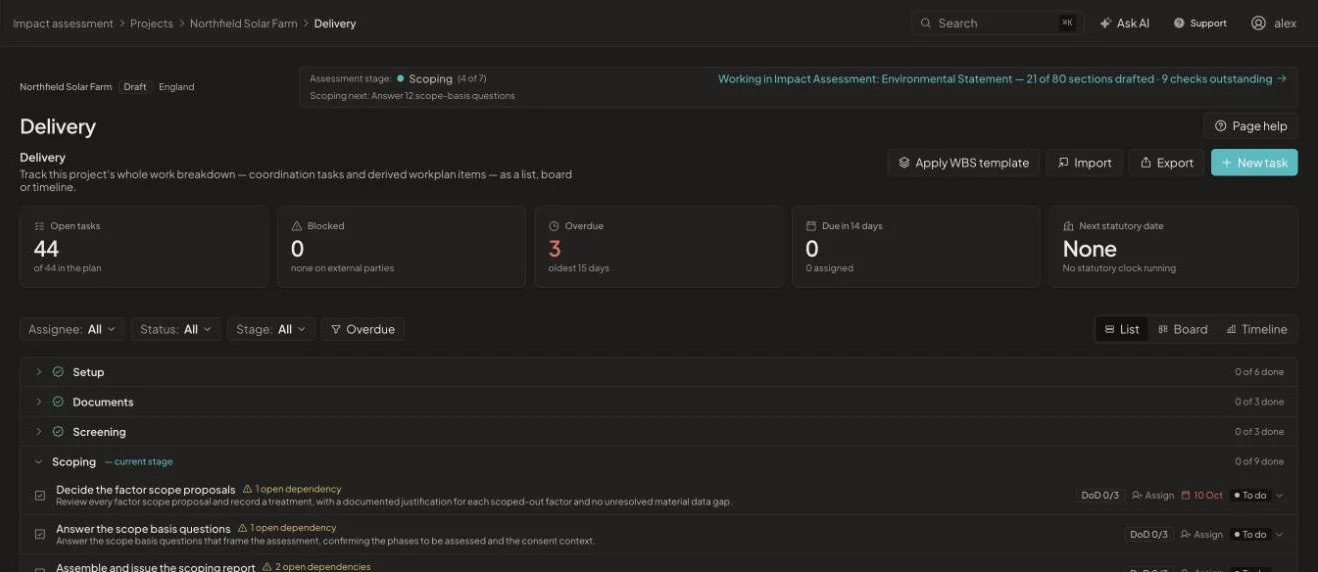Open the Working in Impact Assessment banner link
The width and height of the screenshot is (1318, 572).
[1002, 79]
